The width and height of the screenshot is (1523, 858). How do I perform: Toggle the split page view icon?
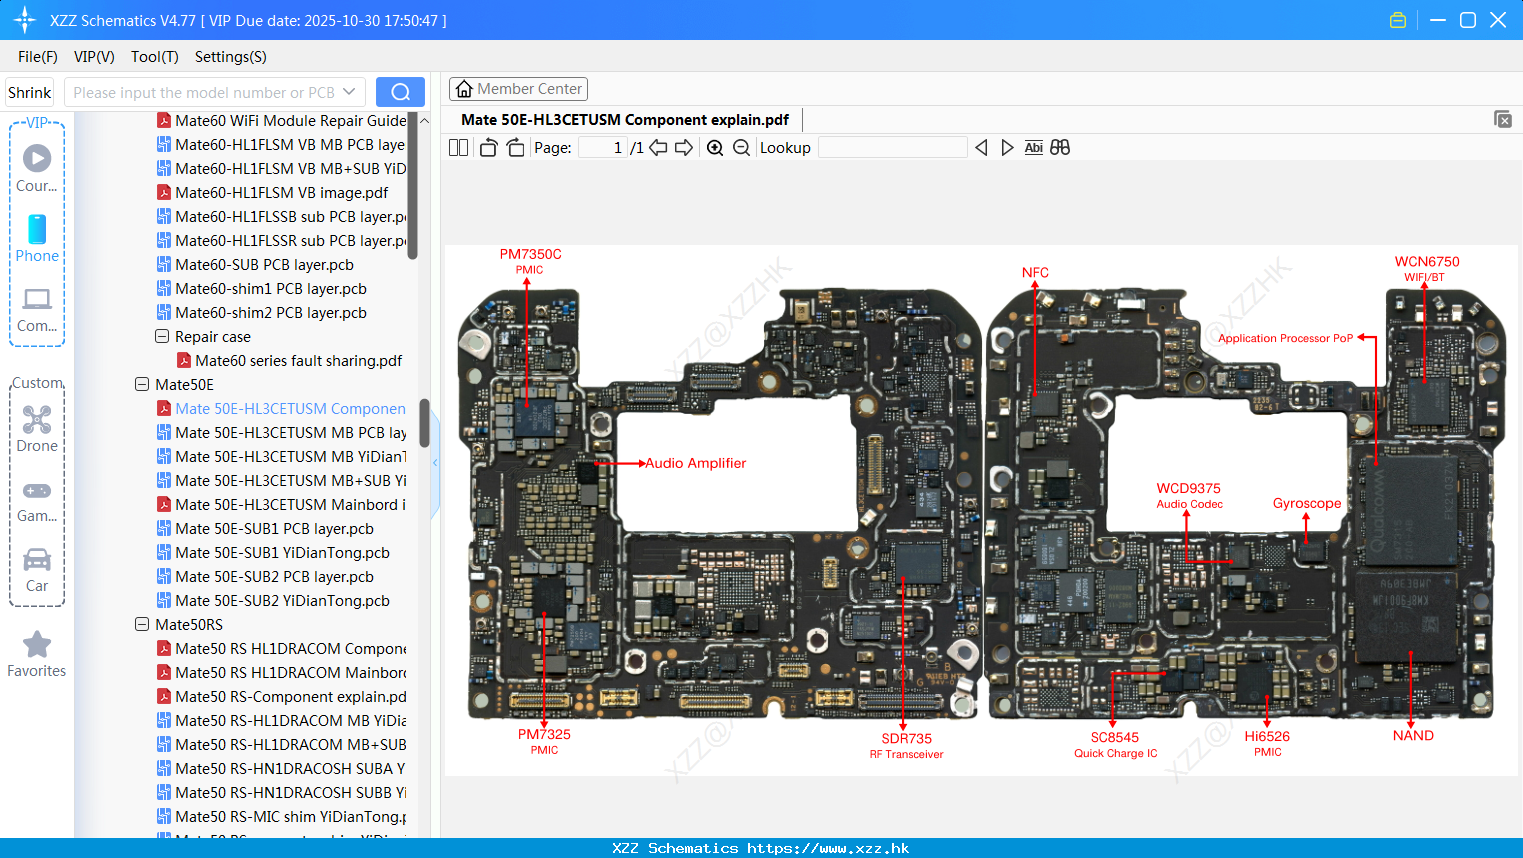458,148
